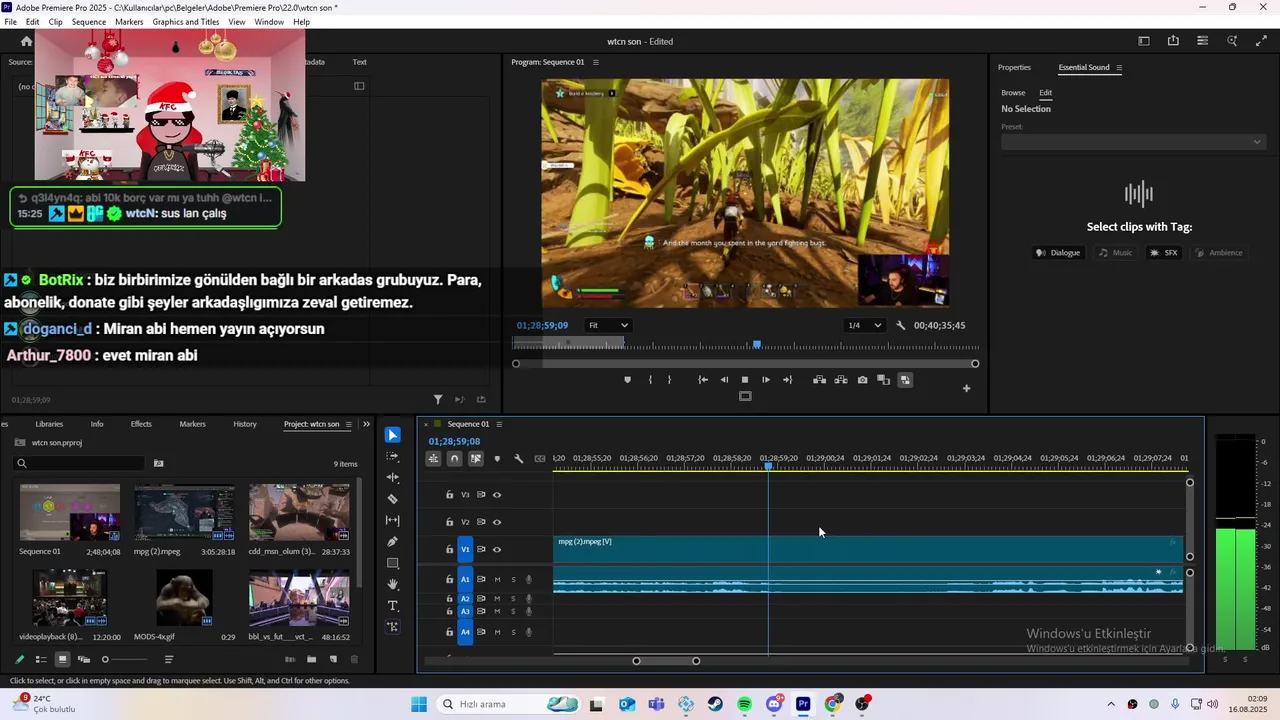Expand hidden panels overflow chevron
1280x720 pixels.
[367, 424]
